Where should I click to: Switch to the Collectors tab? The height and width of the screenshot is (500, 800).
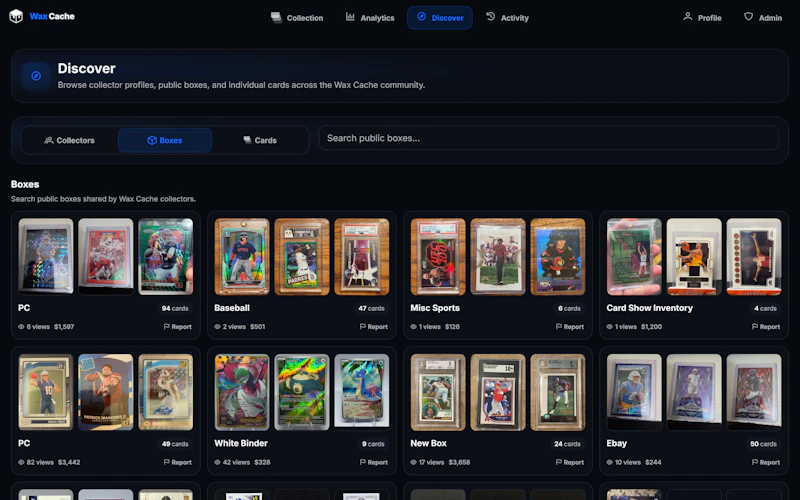(69, 140)
